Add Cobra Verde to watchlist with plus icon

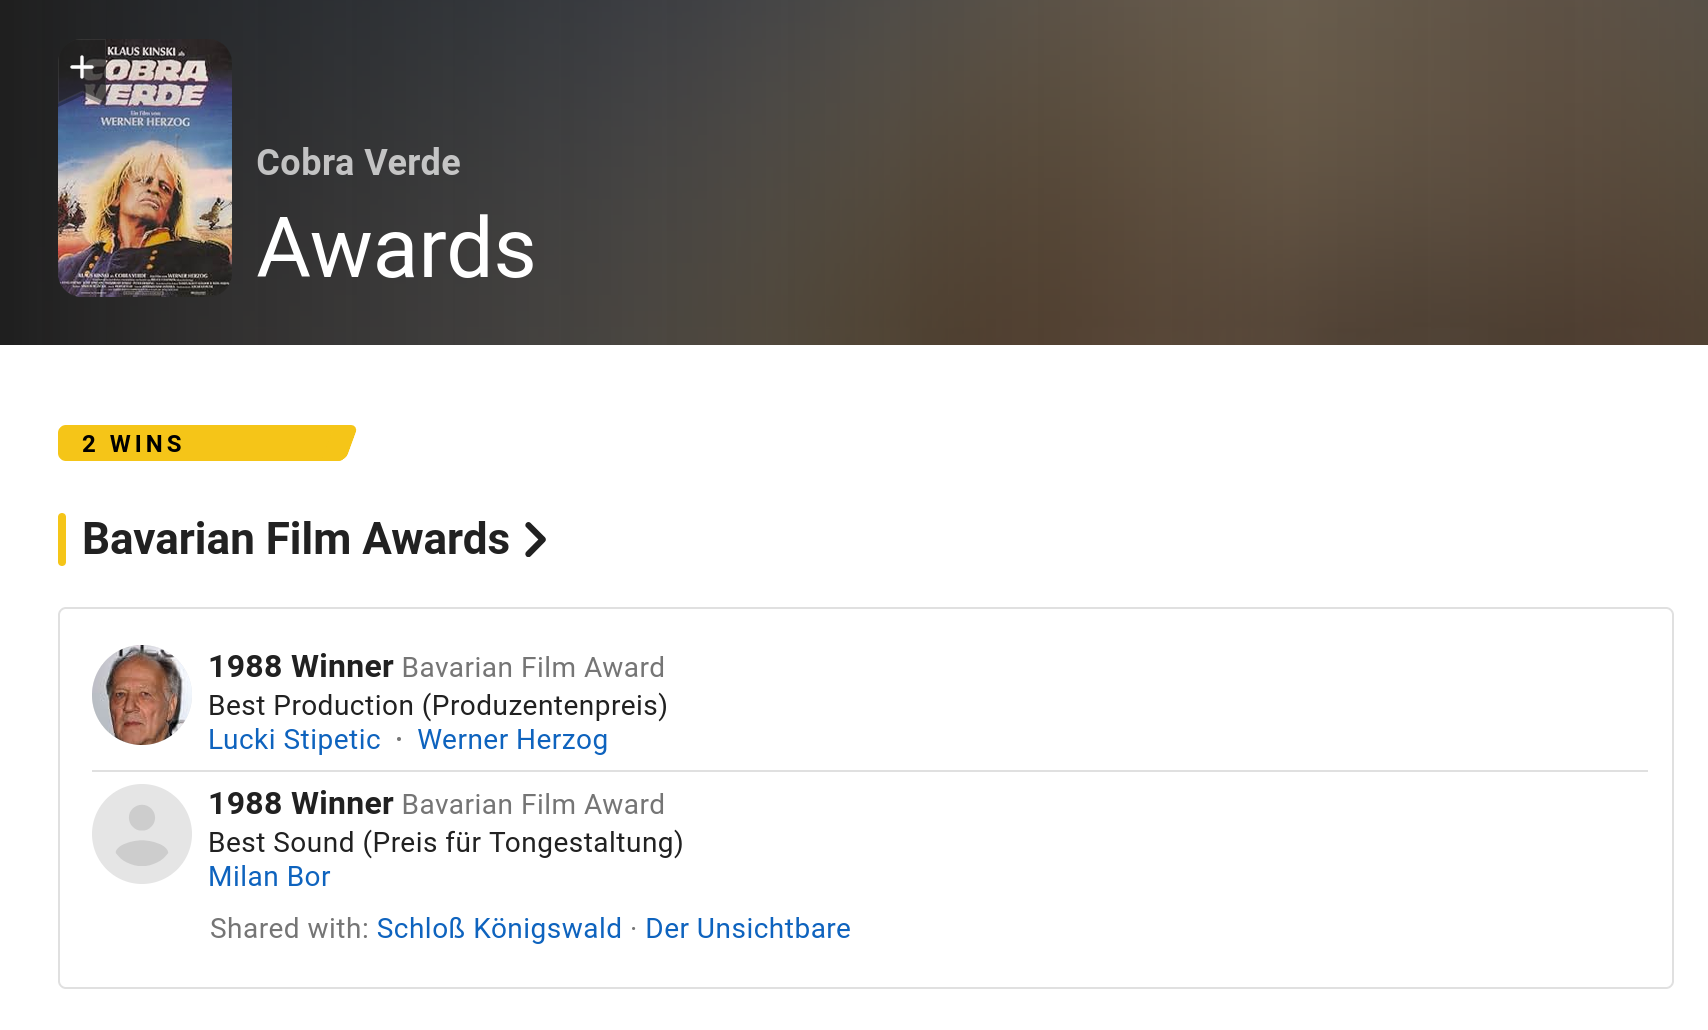click(82, 67)
